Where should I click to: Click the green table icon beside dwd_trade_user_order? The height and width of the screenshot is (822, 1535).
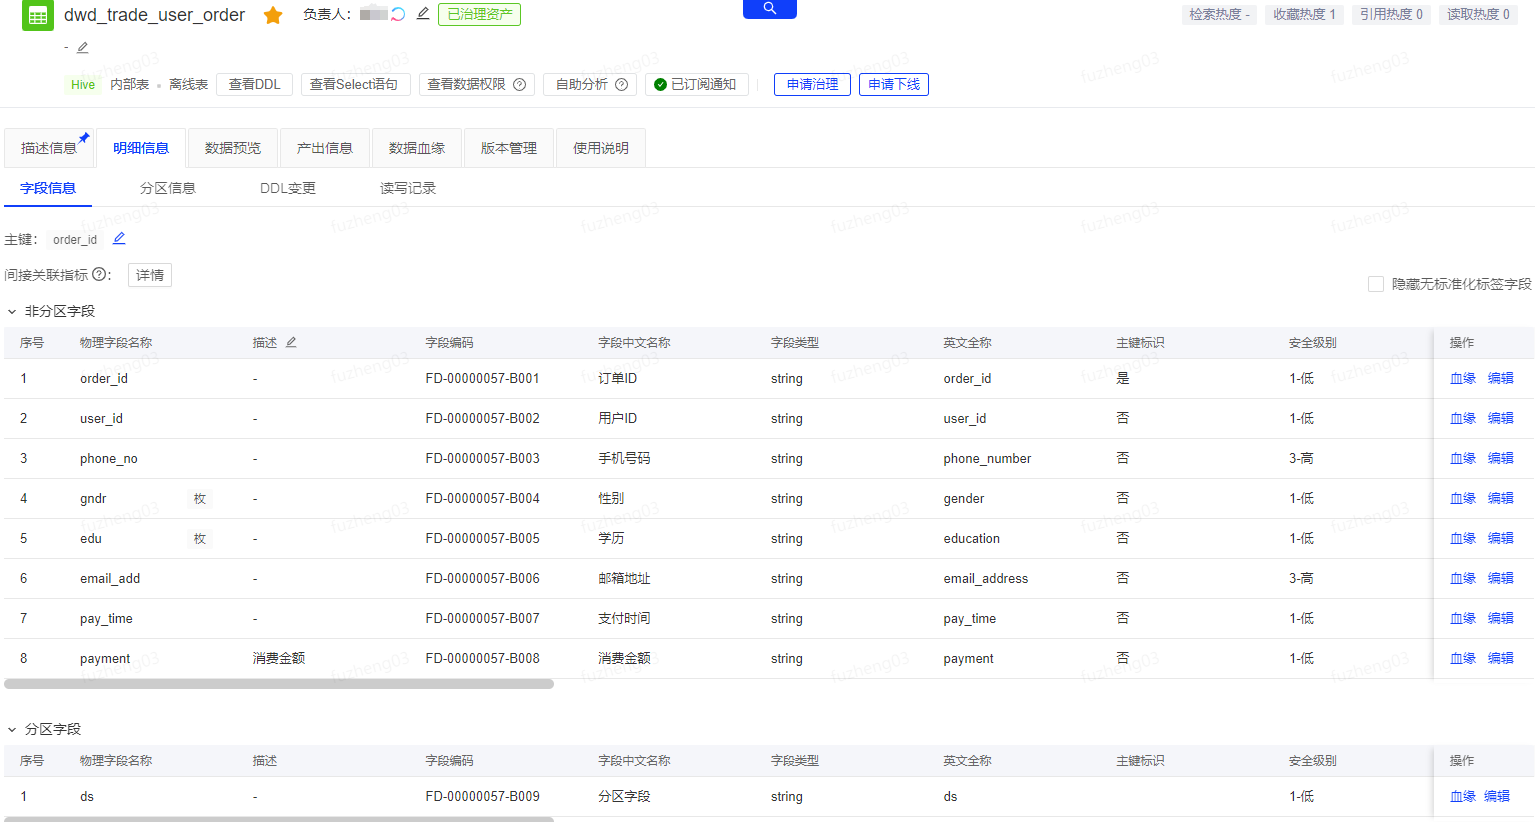[38, 16]
